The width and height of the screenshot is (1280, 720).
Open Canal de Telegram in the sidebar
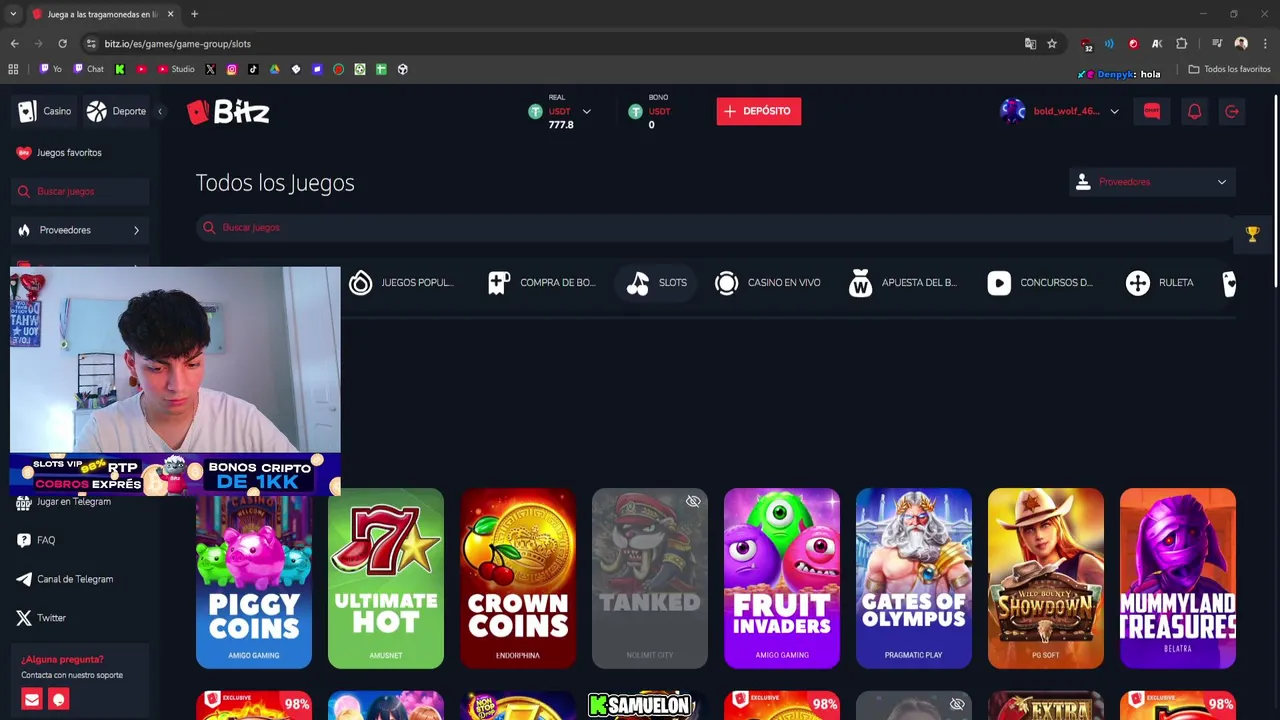[65, 579]
